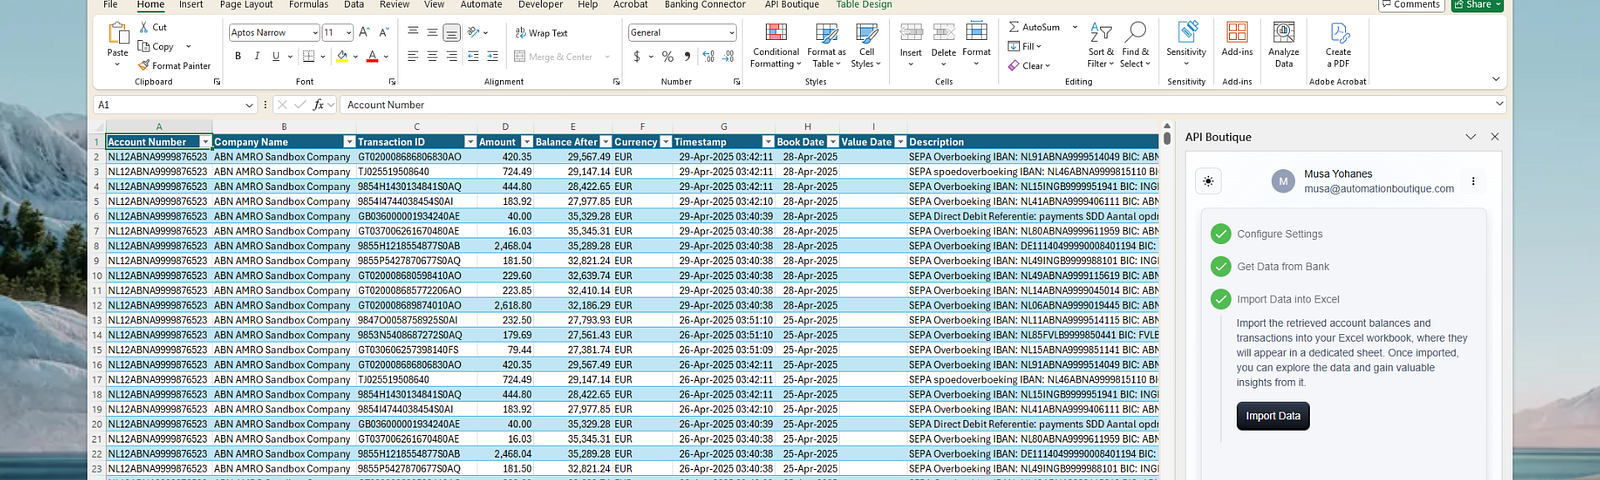1600x480 pixels.
Task: Click the Orientation text angle icon
Action: coord(474,32)
